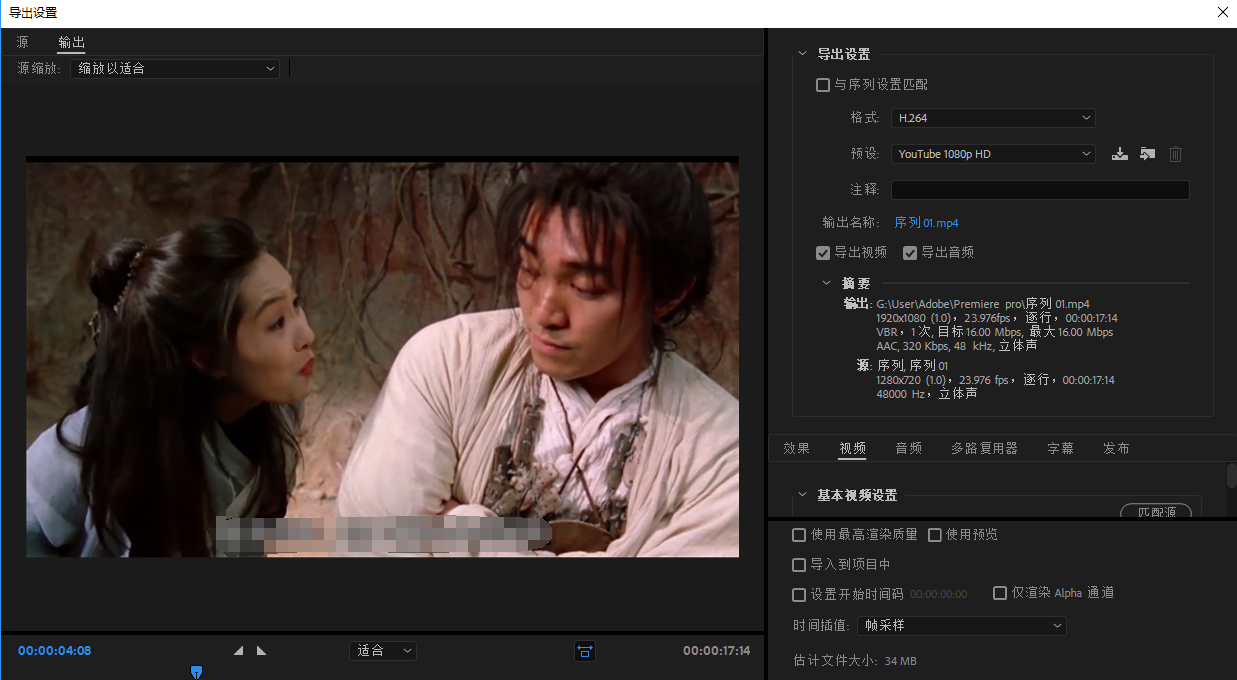Open the zoom level 适合 dropdown

tap(383, 651)
